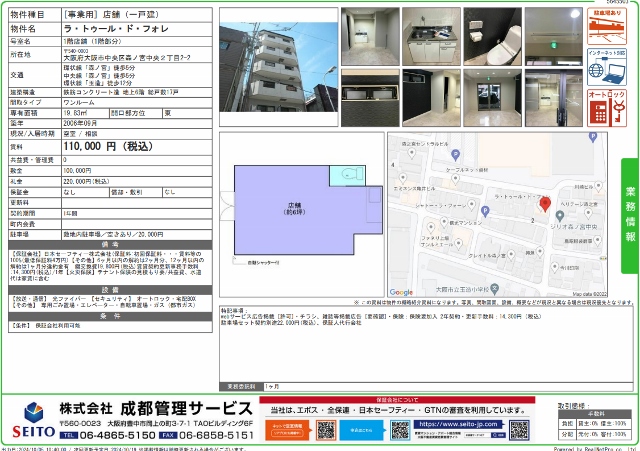Click the QR code next to orange banner

point(326,430)
